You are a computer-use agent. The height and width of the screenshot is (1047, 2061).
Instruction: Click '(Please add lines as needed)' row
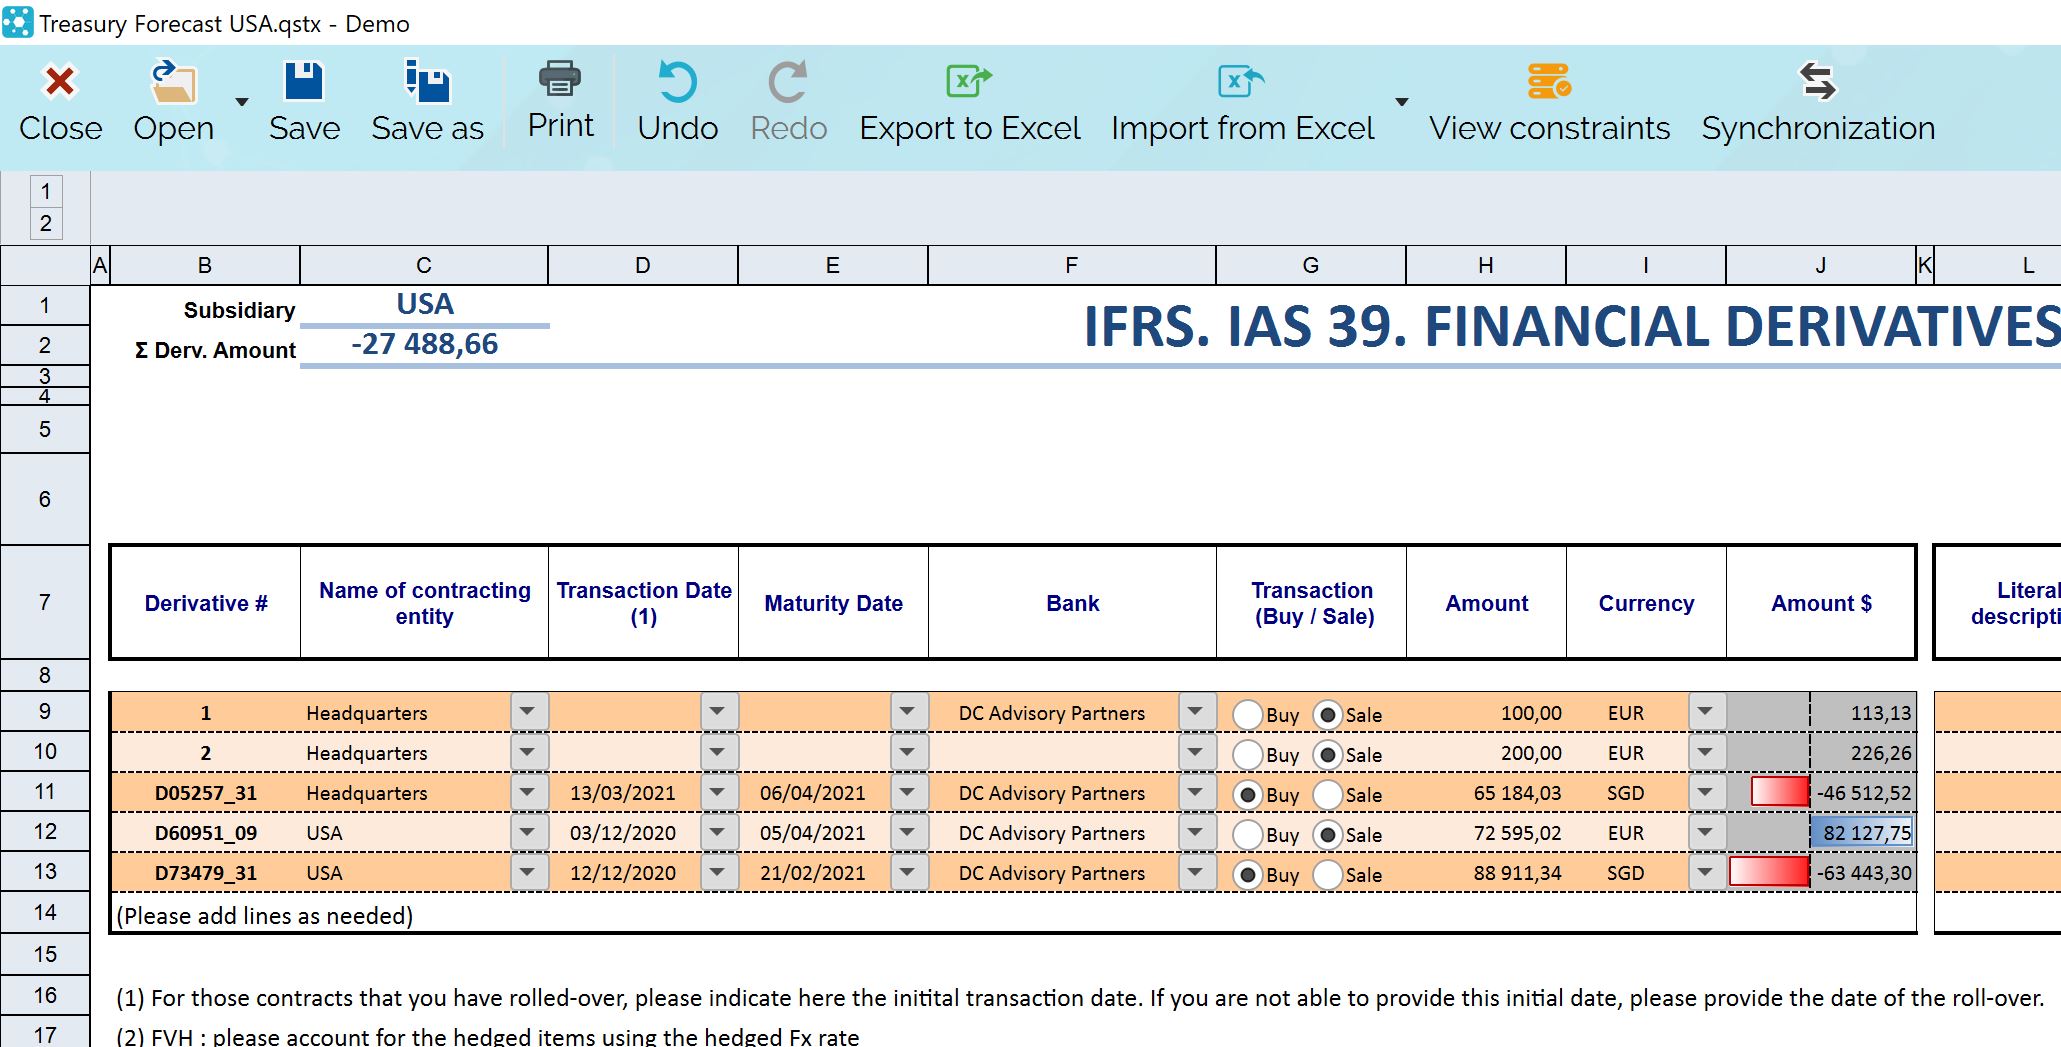(1013, 915)
